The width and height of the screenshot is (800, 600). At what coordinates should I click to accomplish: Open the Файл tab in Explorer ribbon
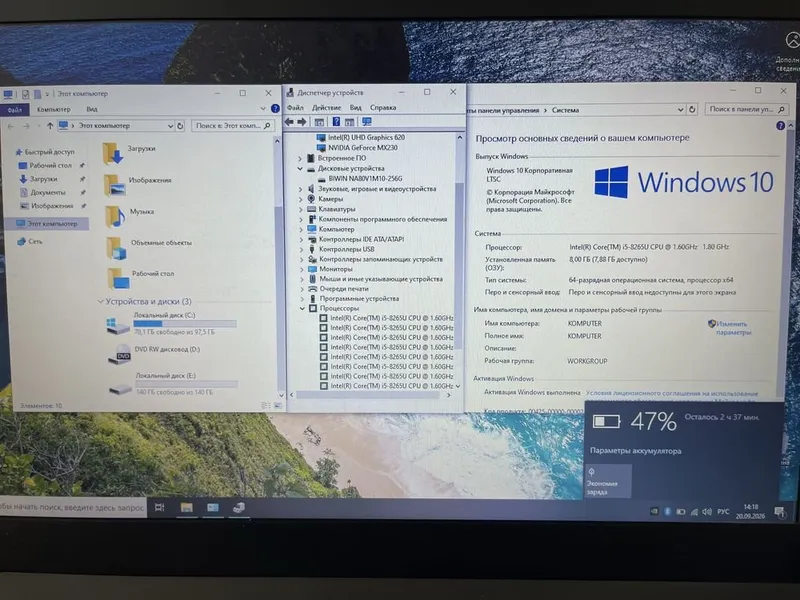pyautogui.click(x=14, y=110)
